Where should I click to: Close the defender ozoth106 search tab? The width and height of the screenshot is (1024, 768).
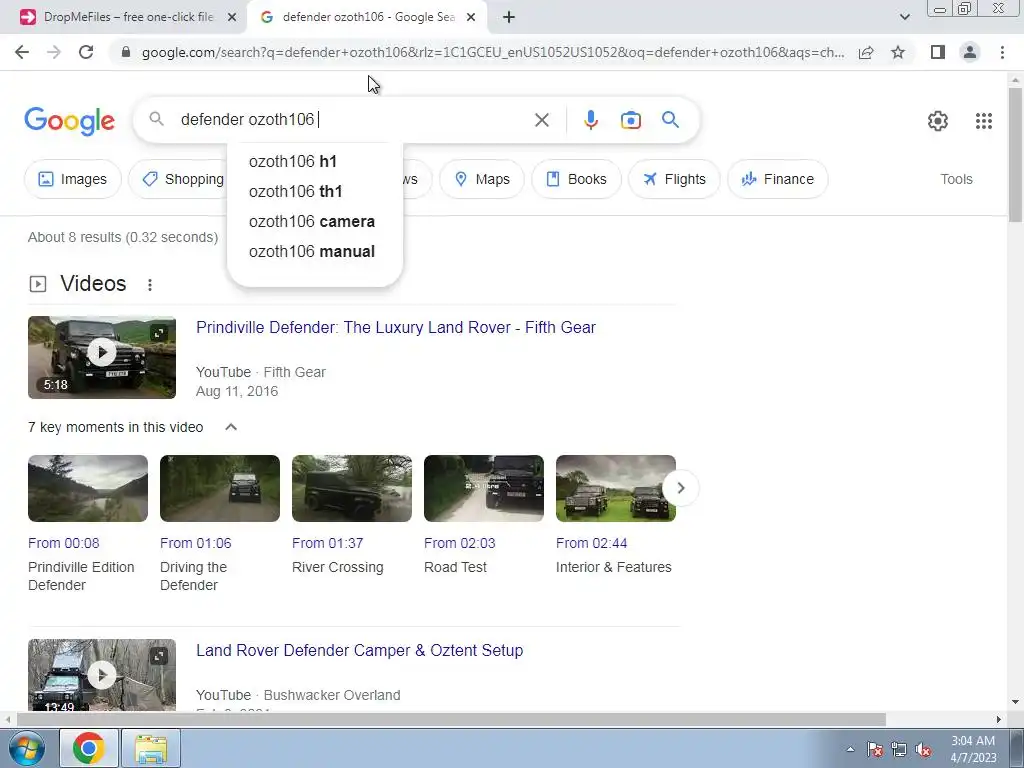(471, 18)
